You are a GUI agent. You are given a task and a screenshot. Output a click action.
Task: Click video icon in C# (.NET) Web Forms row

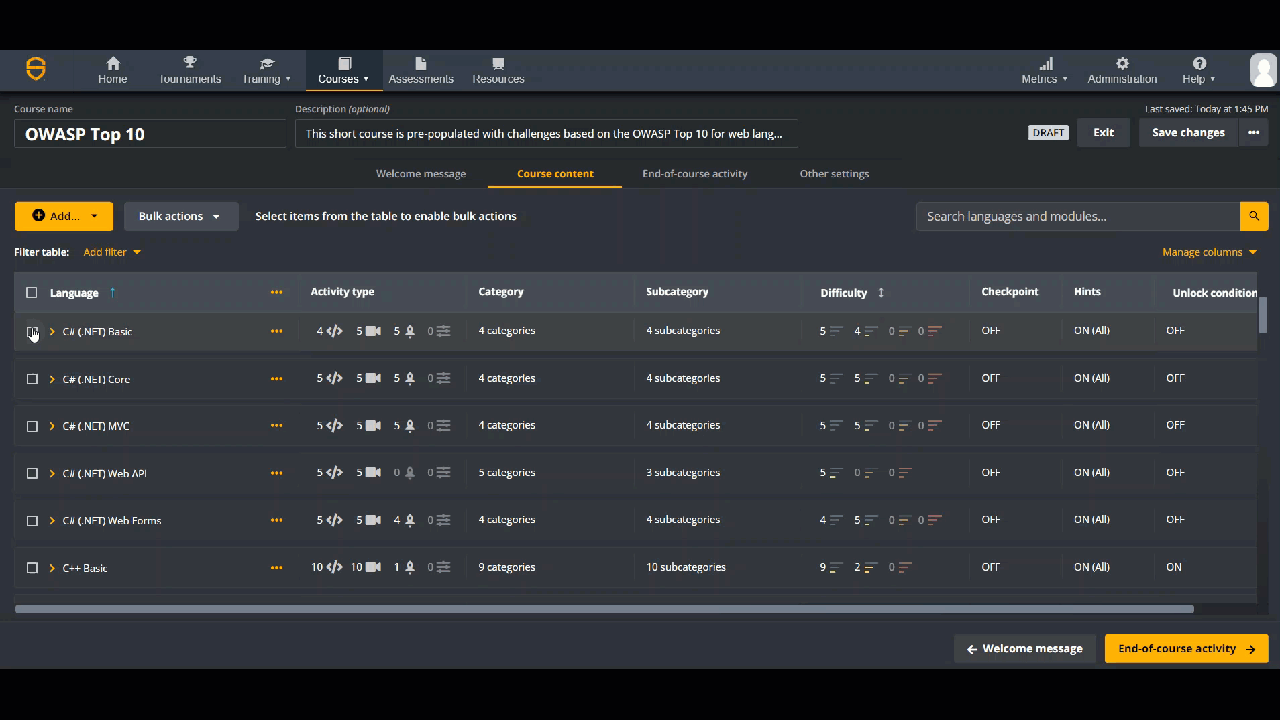(373, 520)
